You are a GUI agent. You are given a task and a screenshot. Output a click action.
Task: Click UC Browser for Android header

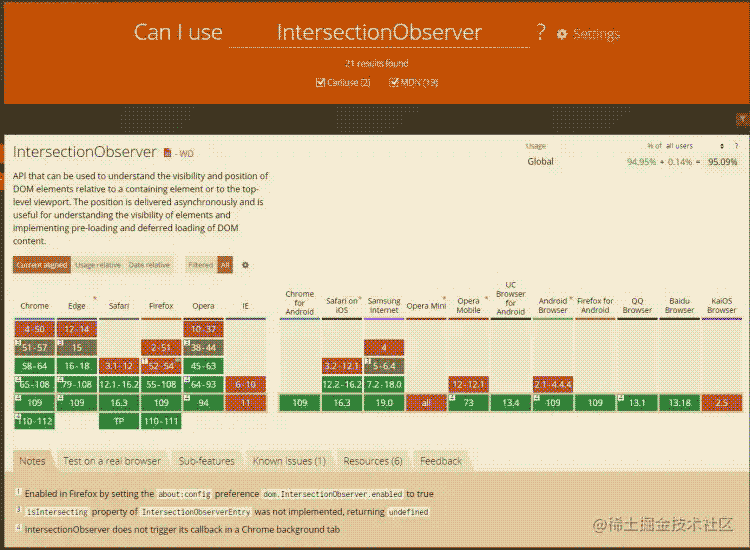[x=510, y=298]
